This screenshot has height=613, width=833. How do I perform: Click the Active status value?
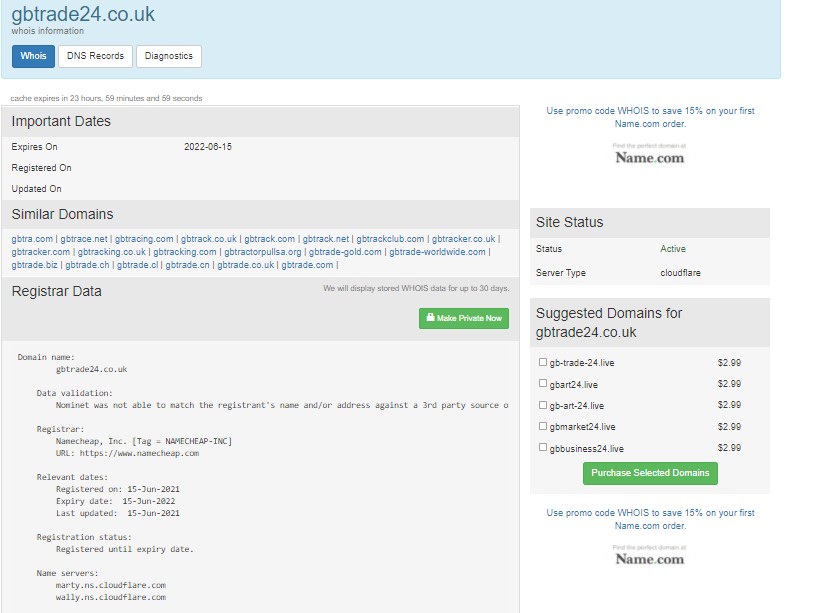tap(673, 249)
